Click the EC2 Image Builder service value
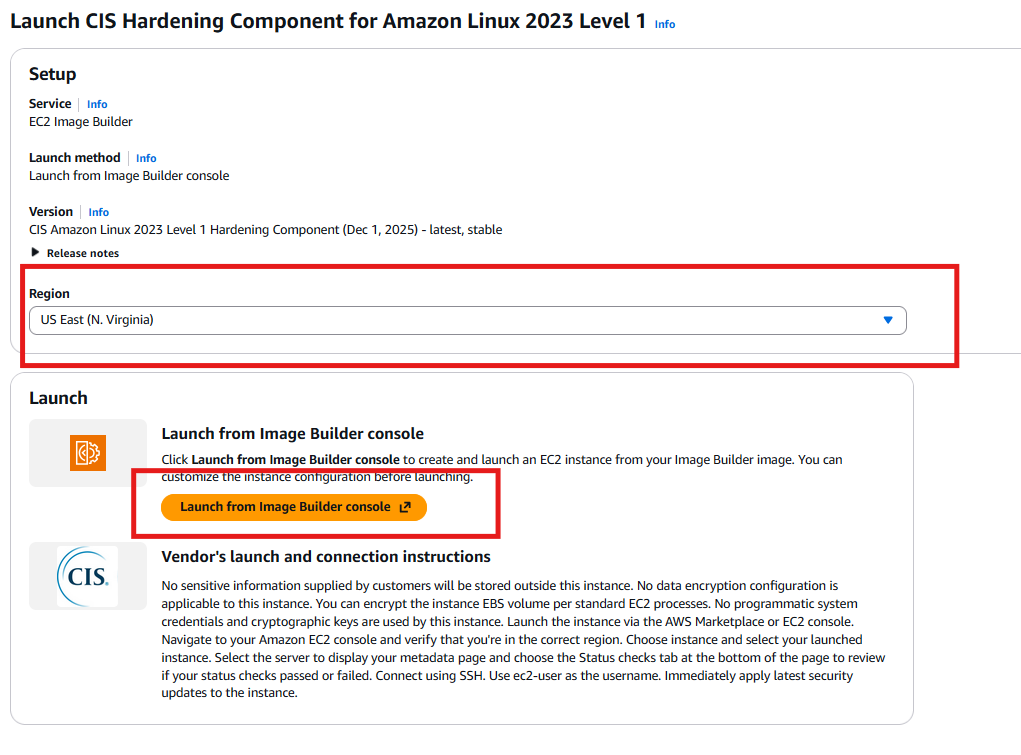Screen dimensions: 1021x755 81,122
